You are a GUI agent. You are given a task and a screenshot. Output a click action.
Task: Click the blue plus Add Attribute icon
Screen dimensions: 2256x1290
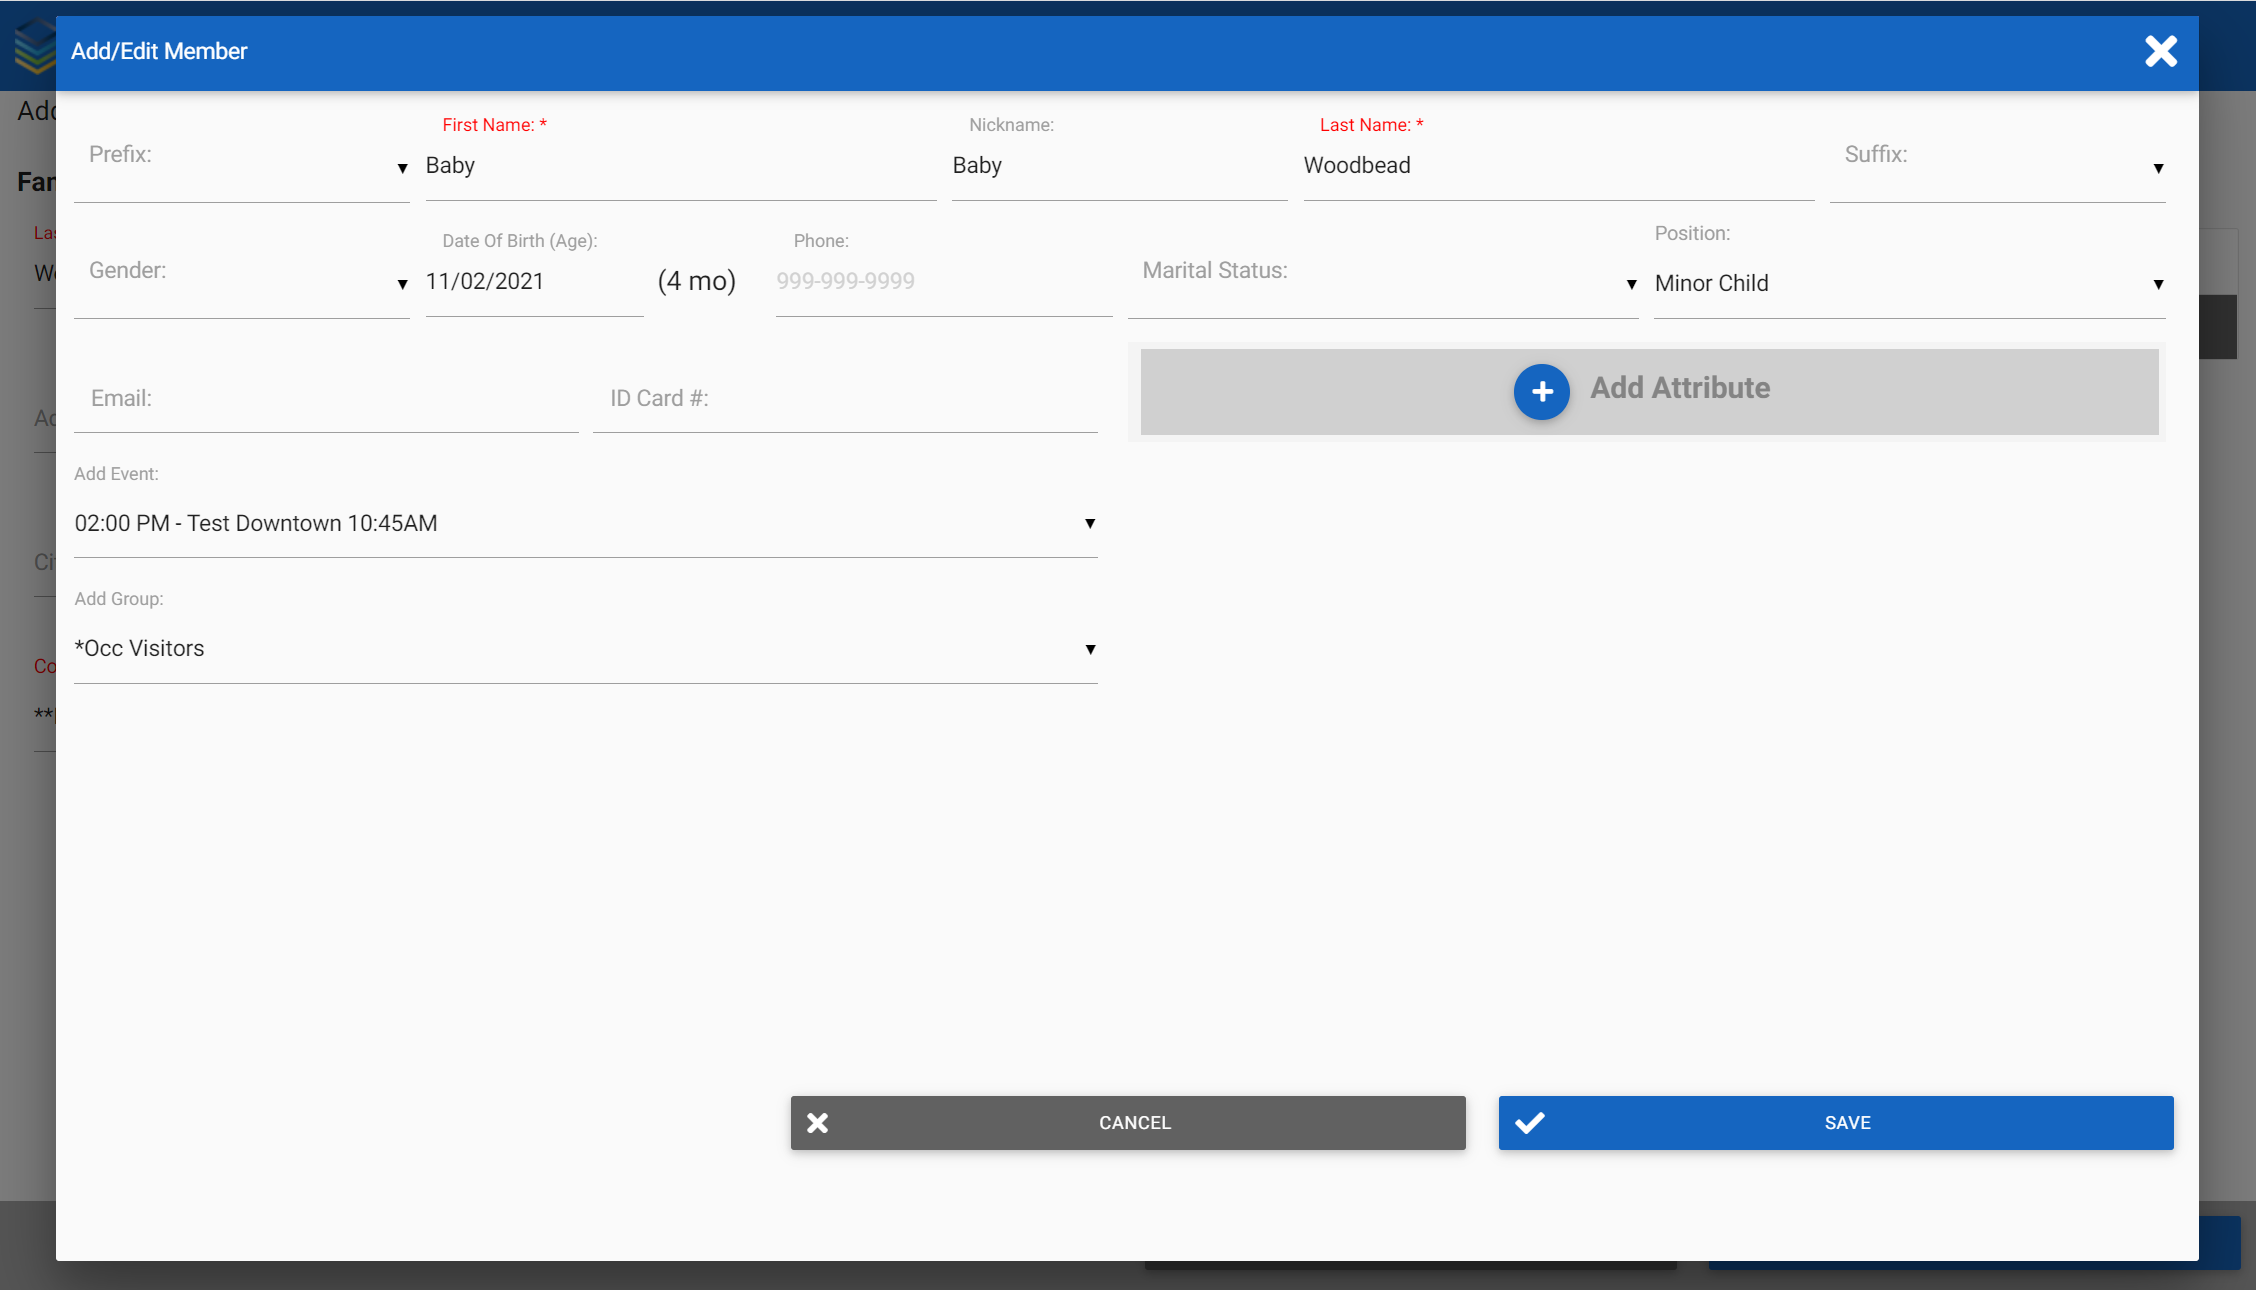pos(1541,391)
